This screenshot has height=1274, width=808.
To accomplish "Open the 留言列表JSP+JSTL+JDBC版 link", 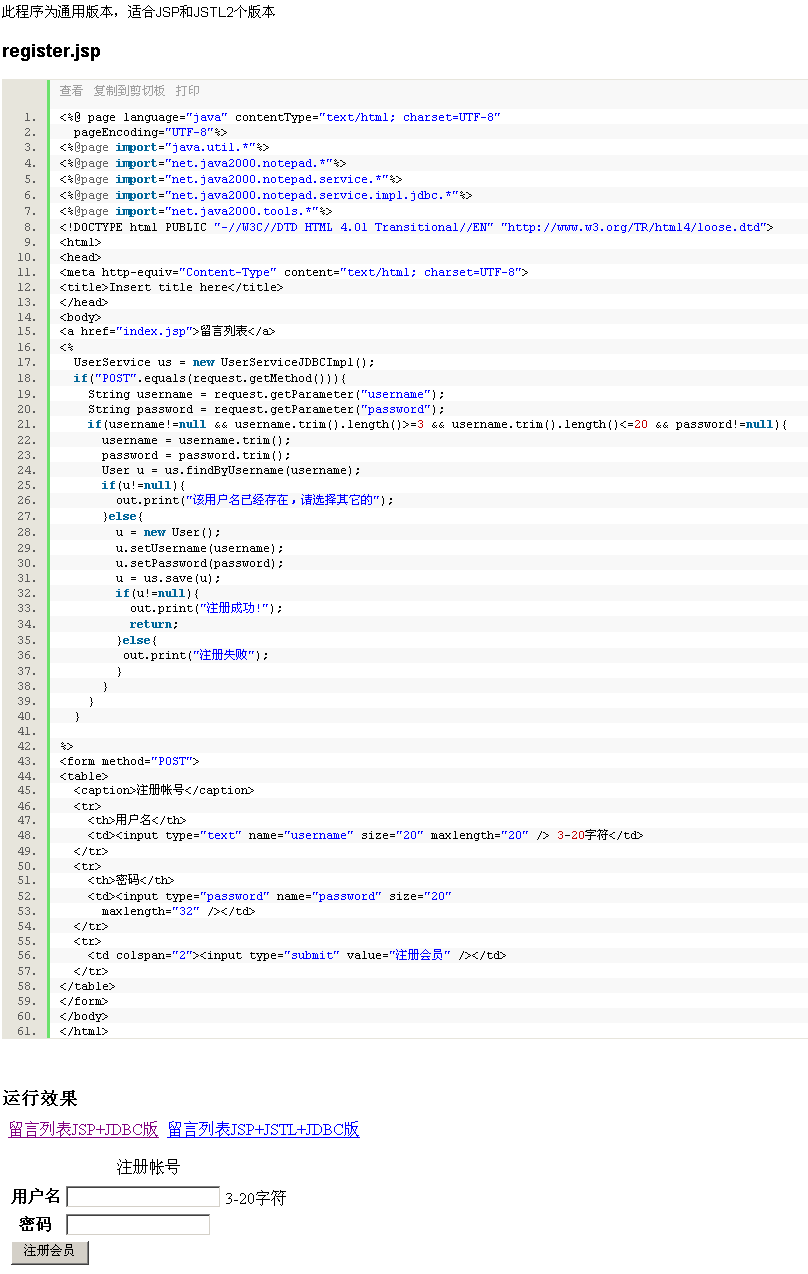I will 263,1130.
